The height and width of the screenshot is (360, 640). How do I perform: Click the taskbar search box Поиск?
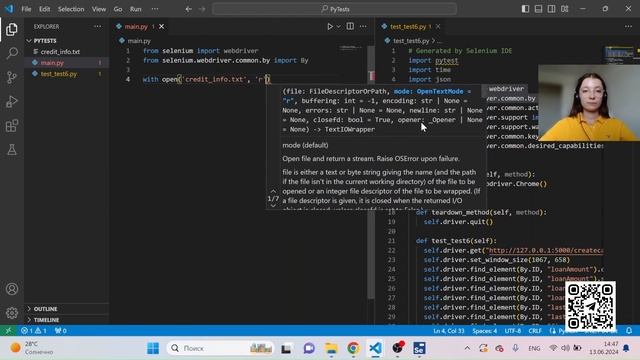click(220, 348)
